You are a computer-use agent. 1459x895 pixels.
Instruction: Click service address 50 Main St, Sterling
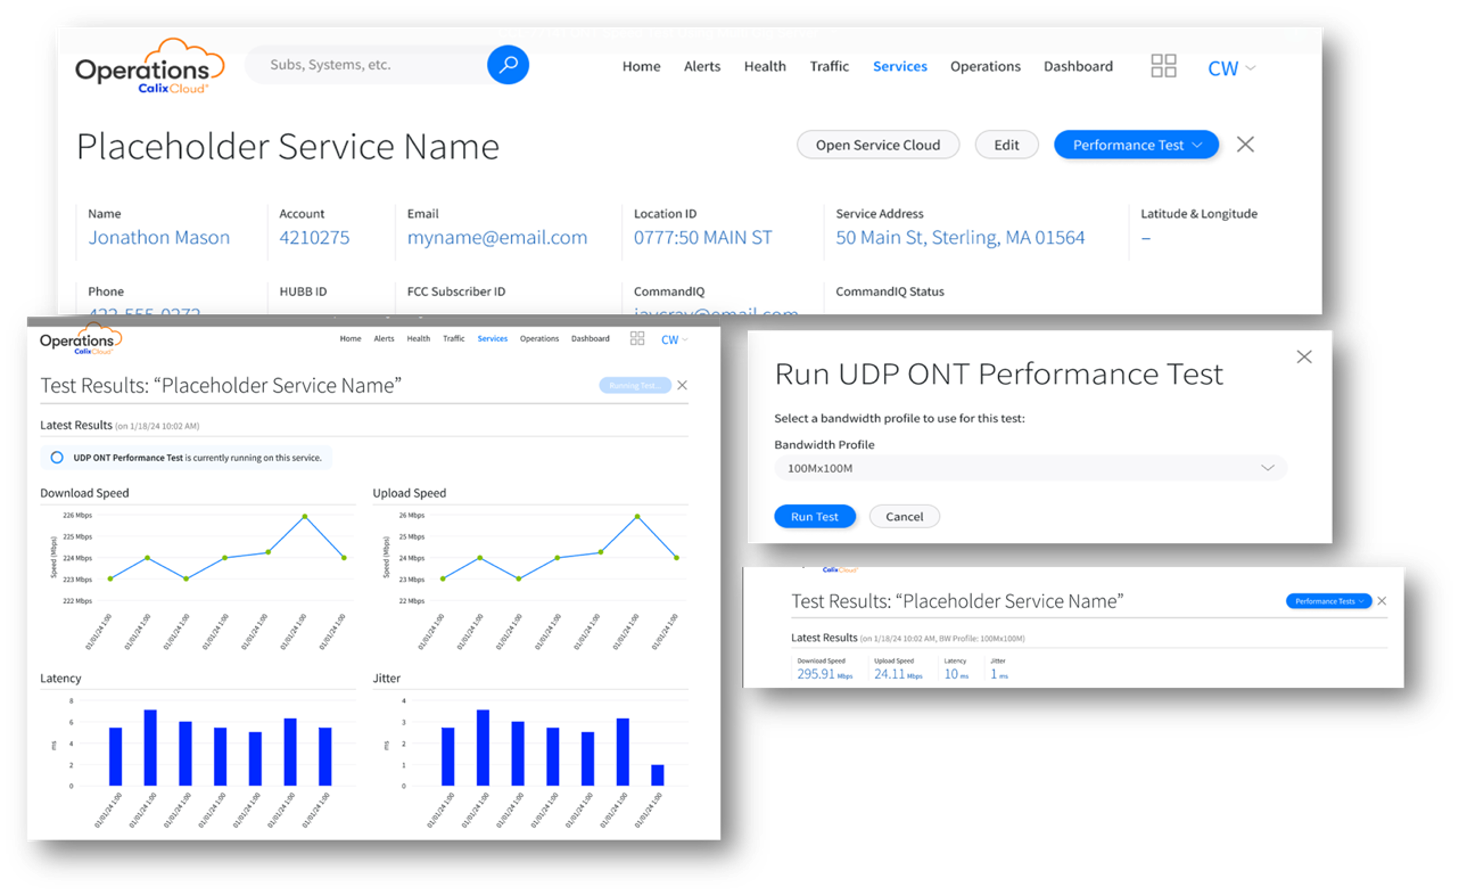pyautogui.click(x=960, y=238)
